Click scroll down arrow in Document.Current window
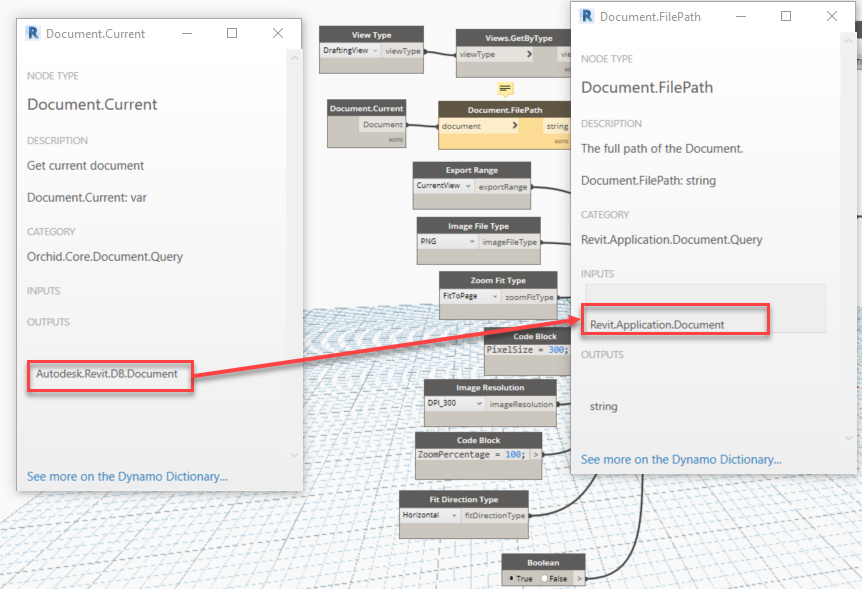The width and height of the screenshot is (862, 589). click(x=294, y=455)
